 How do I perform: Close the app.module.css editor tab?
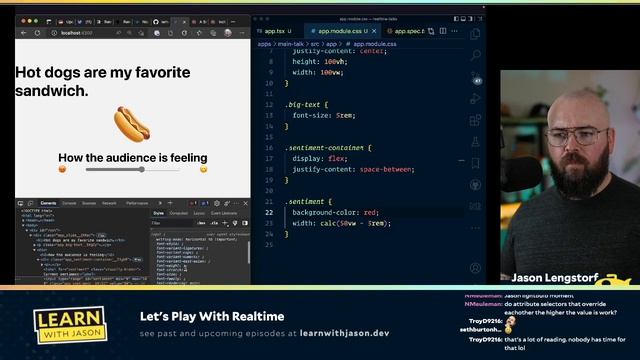[374, 31]
